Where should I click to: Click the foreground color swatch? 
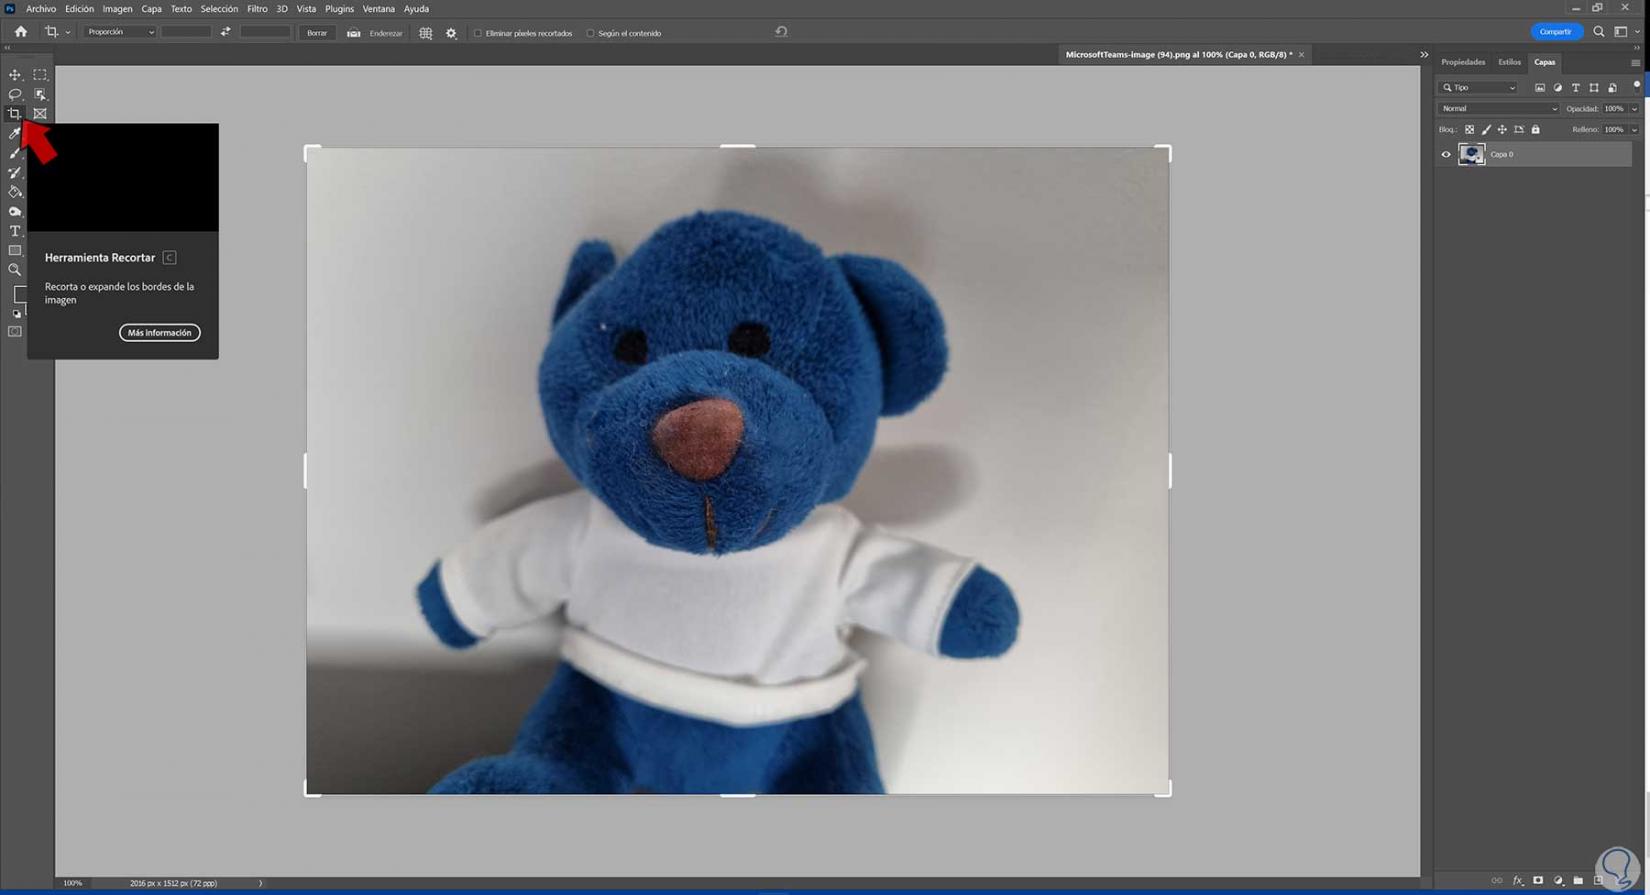tap(20, 294)
